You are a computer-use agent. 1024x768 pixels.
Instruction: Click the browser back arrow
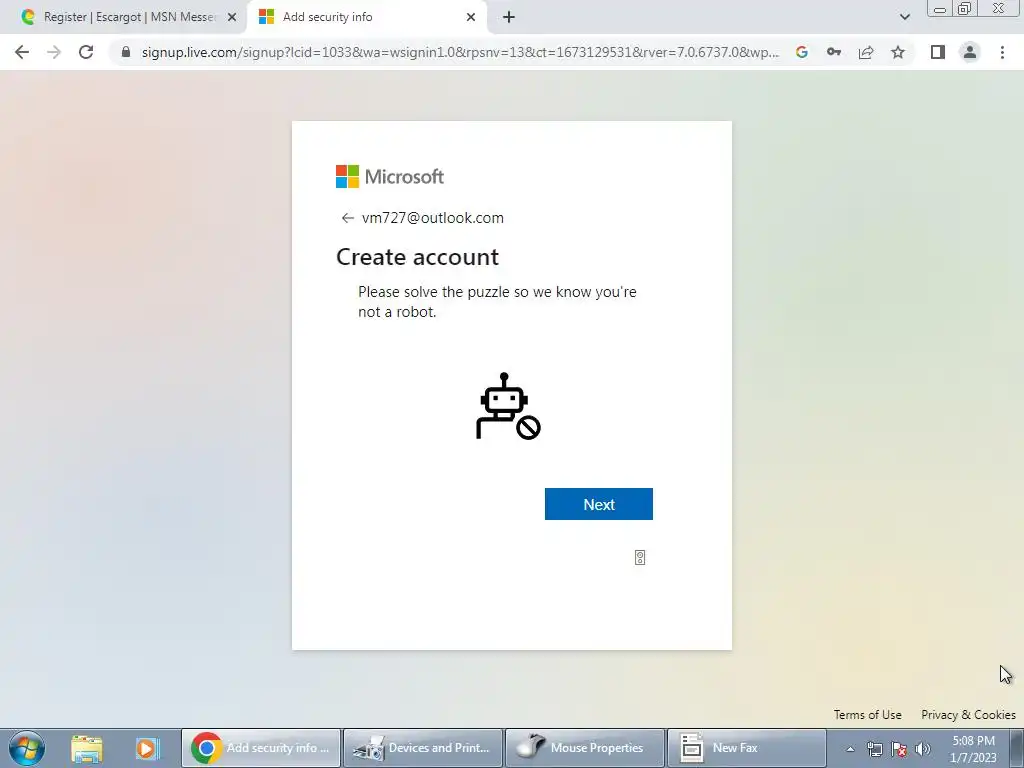[x=22, y=52]
